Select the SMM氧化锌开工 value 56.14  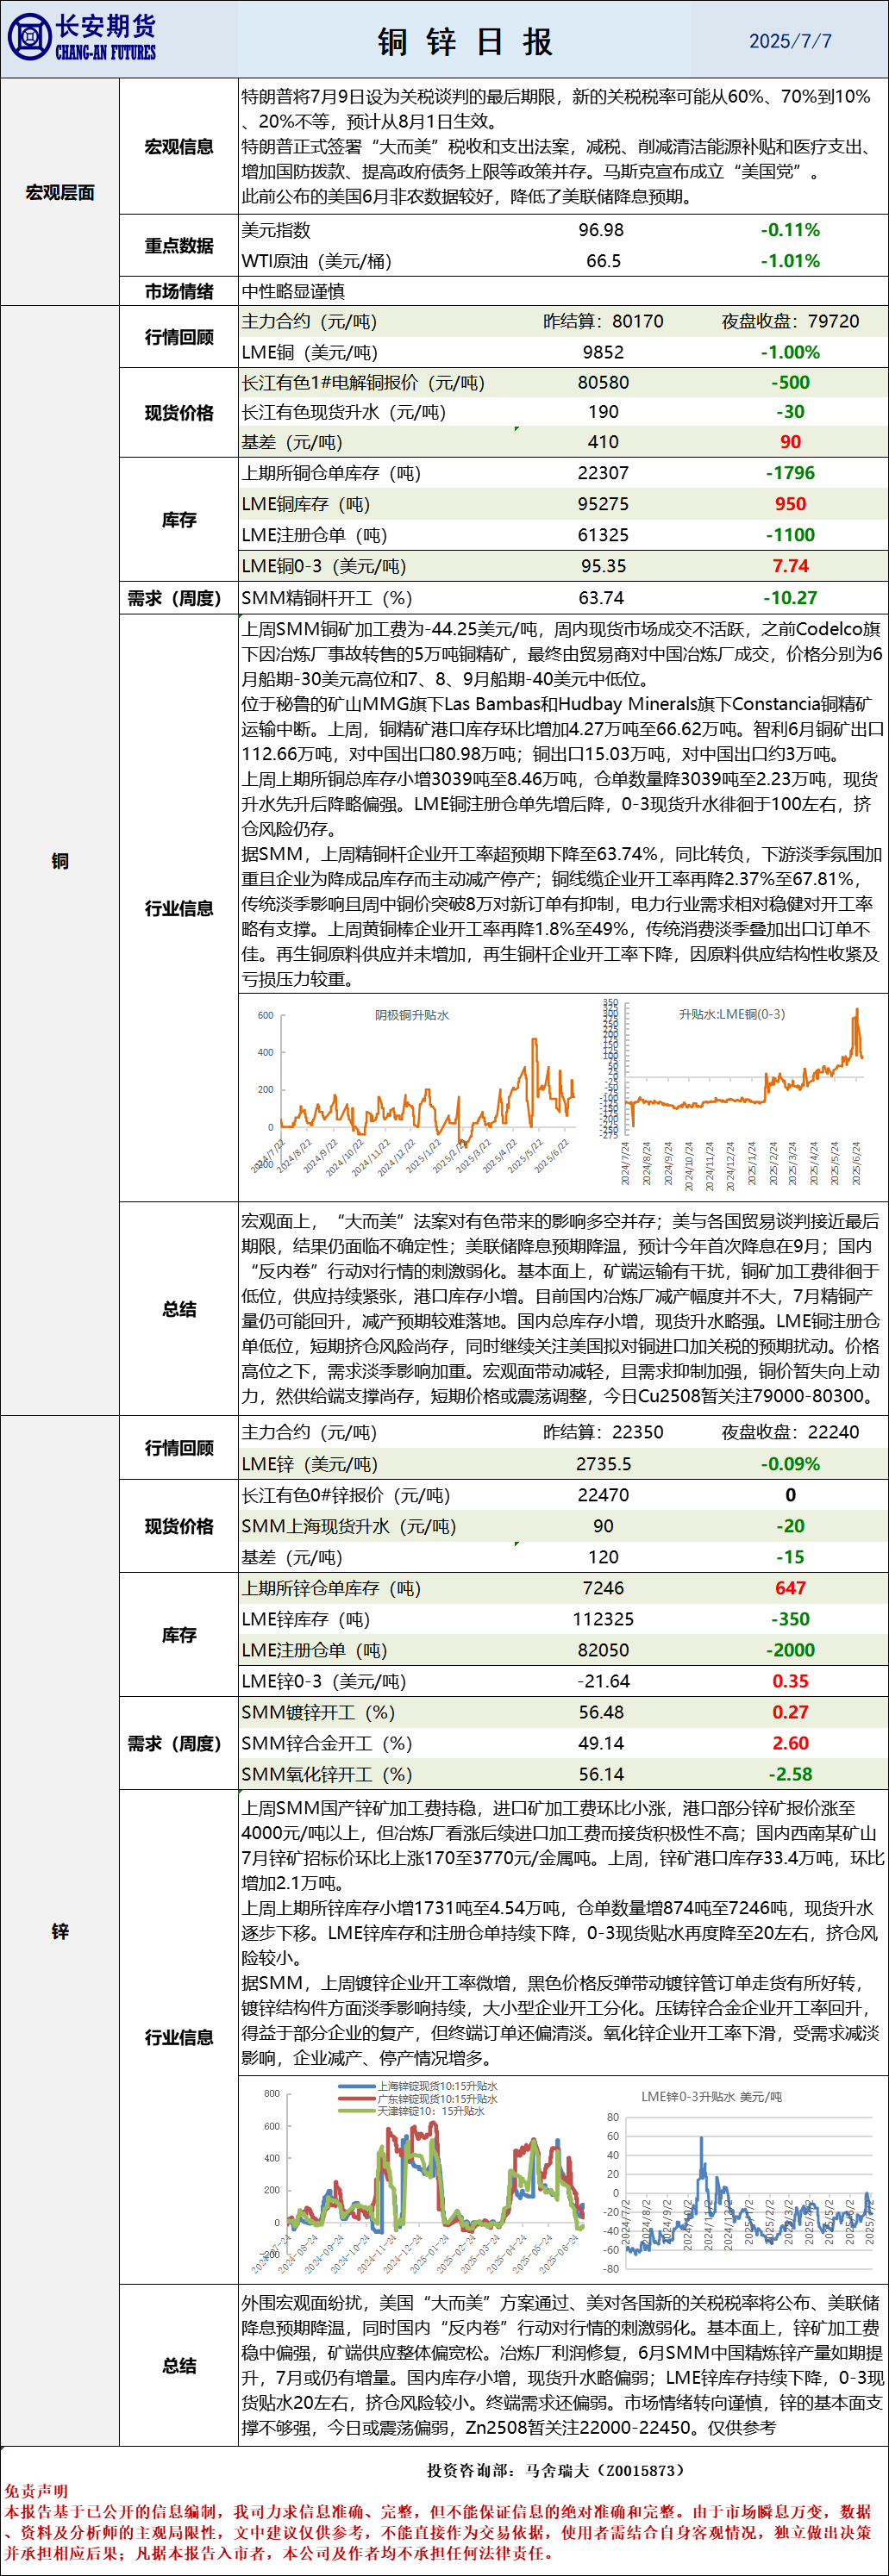pyautogui.click(x=601, y=1774)
